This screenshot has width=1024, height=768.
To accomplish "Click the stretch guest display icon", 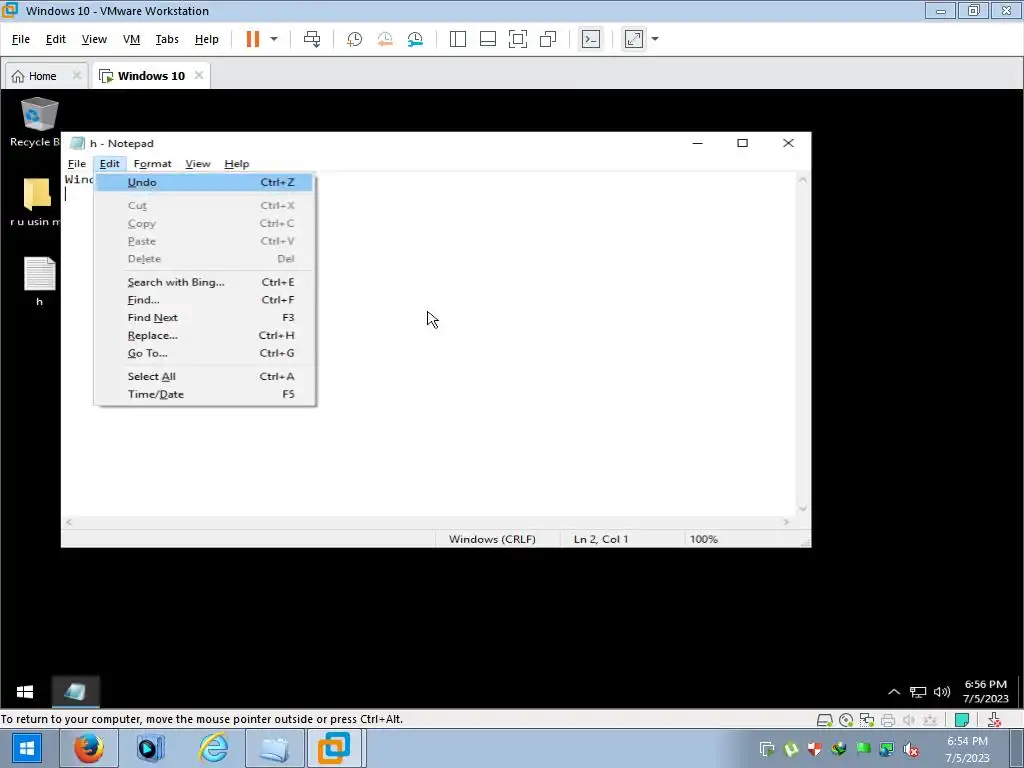I will coord(633,39).
